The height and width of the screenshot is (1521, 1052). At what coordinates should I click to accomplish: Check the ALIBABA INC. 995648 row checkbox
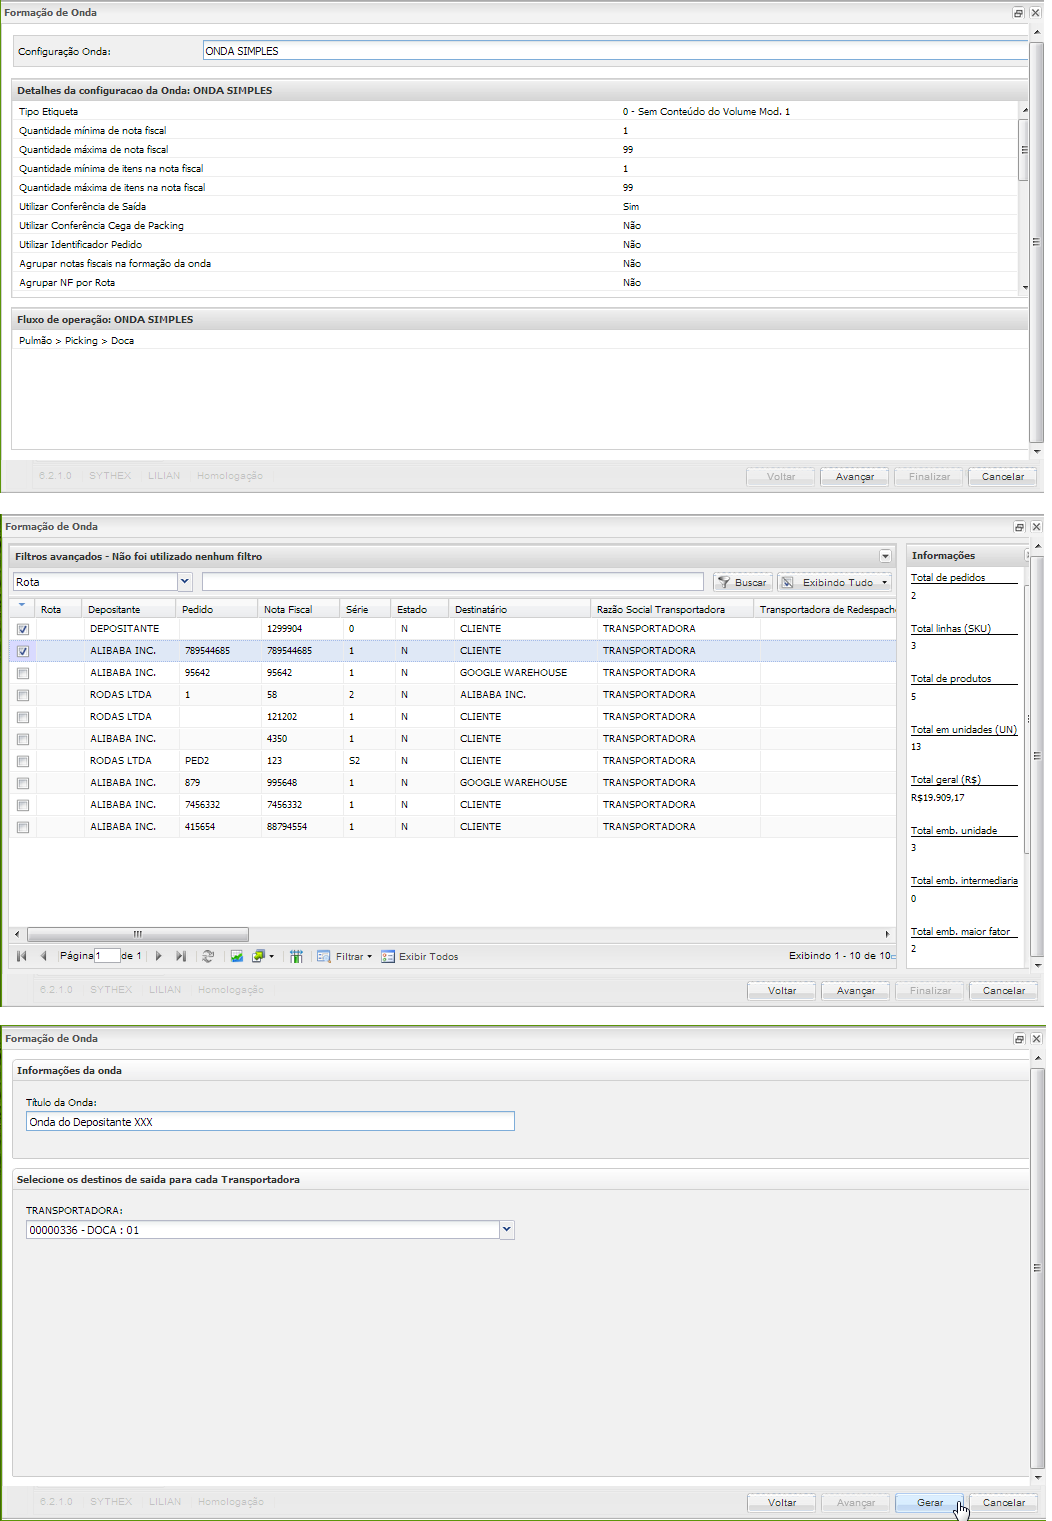point(23,783)
